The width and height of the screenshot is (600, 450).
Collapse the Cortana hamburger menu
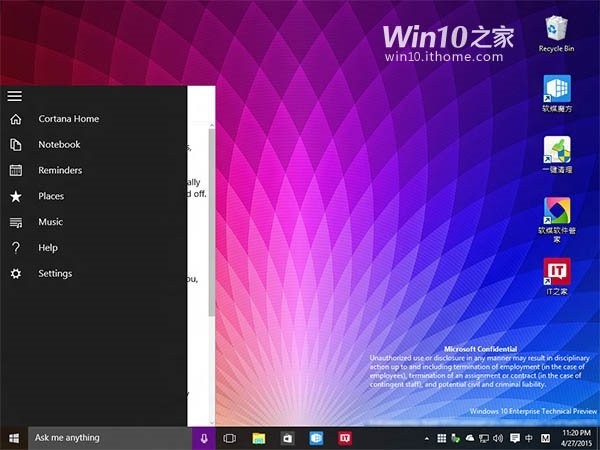[14, 96]
